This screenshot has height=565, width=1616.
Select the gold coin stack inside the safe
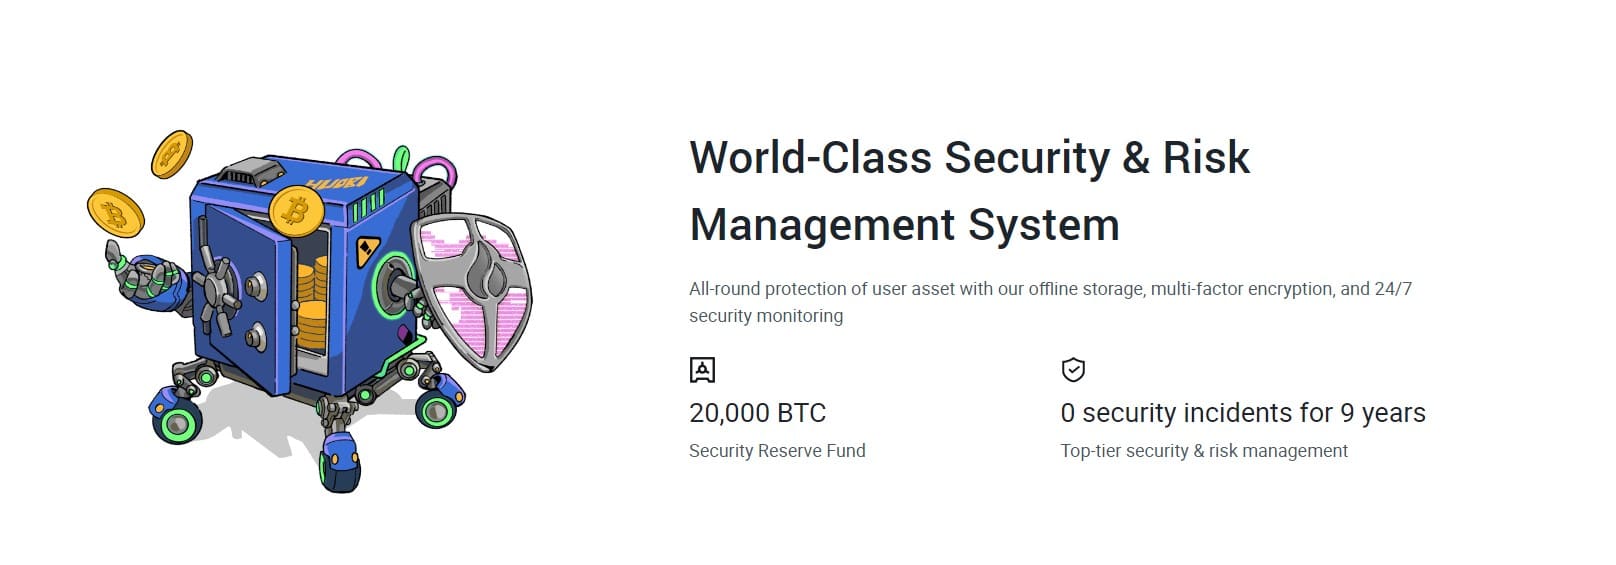pos(312,300)
